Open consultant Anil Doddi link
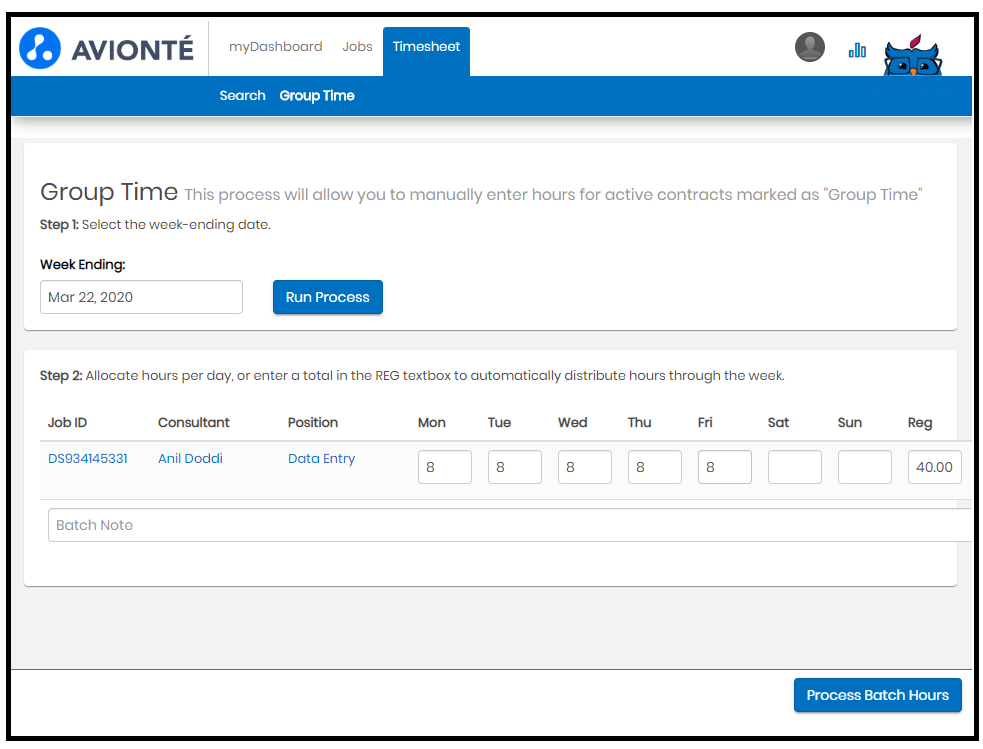This screenshot has width=983, height=749. click(x=190, y=458)
